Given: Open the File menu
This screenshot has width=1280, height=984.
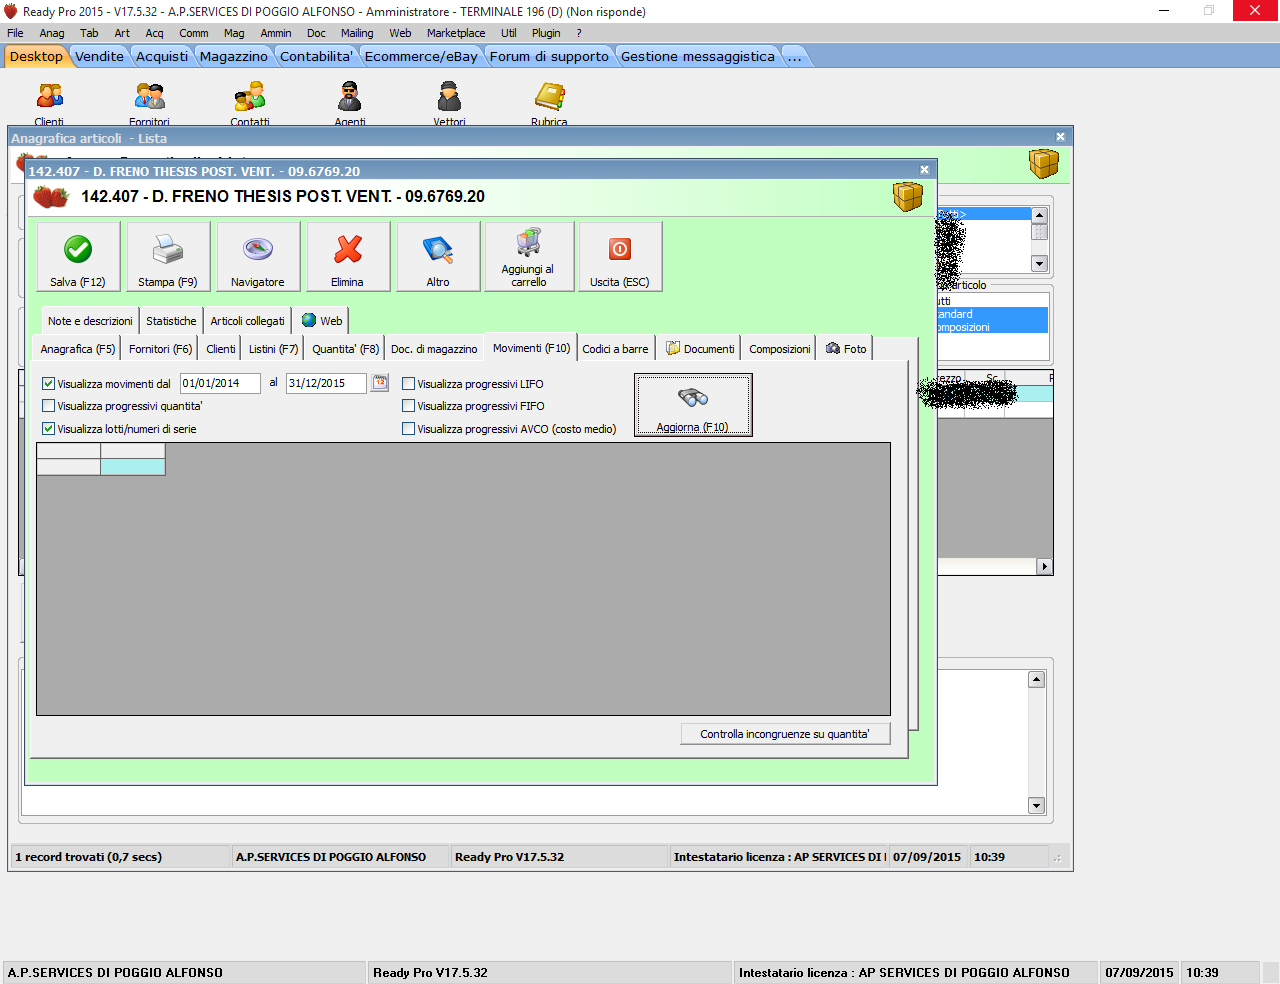Looking at the screenshot, I should coord(15,33).
